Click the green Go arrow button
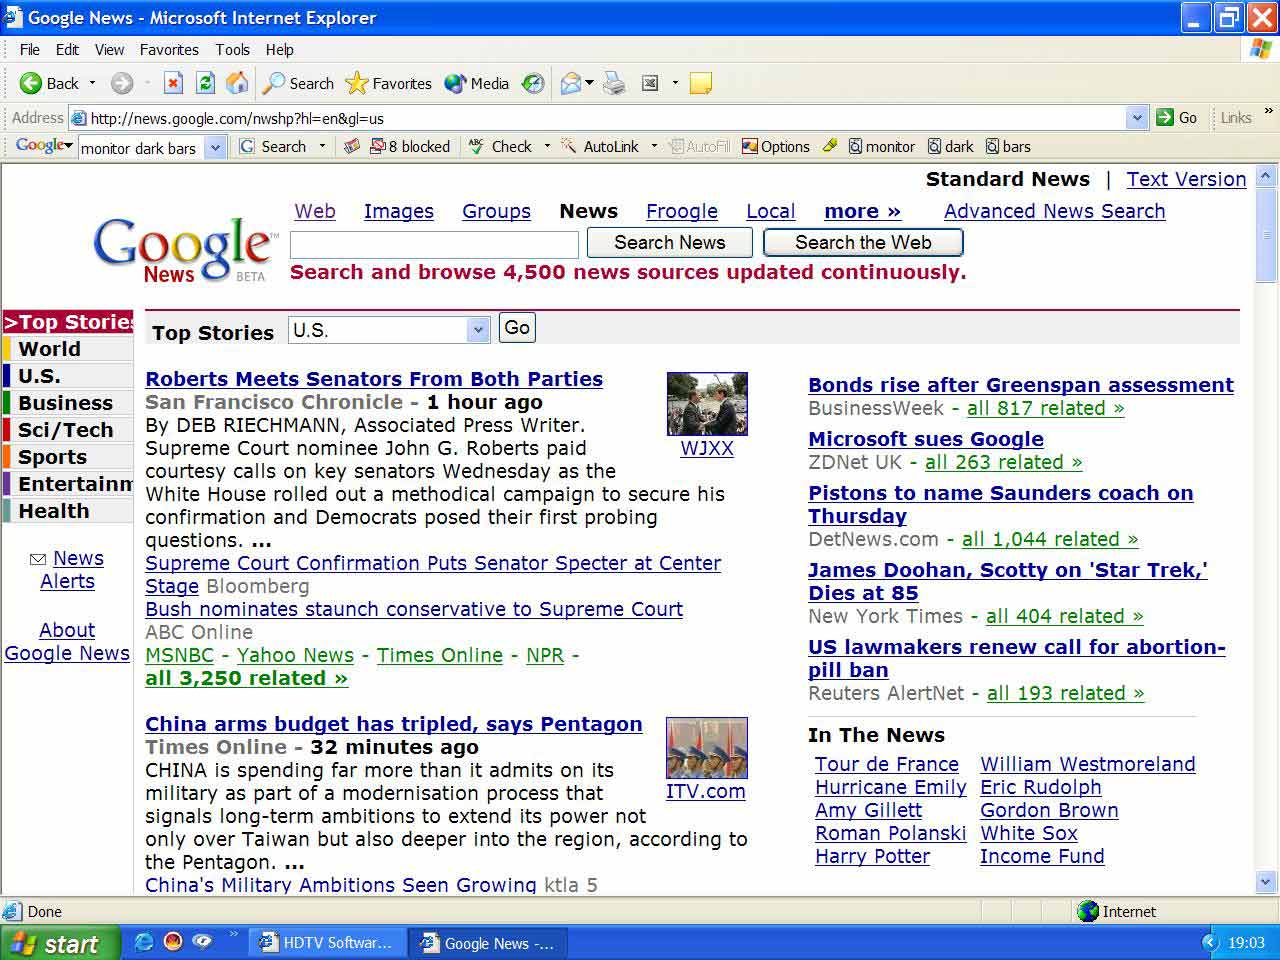Image resolution: width=1280 pixels, height=960 pixels. pyautogui.click(x=1176, y=118)
